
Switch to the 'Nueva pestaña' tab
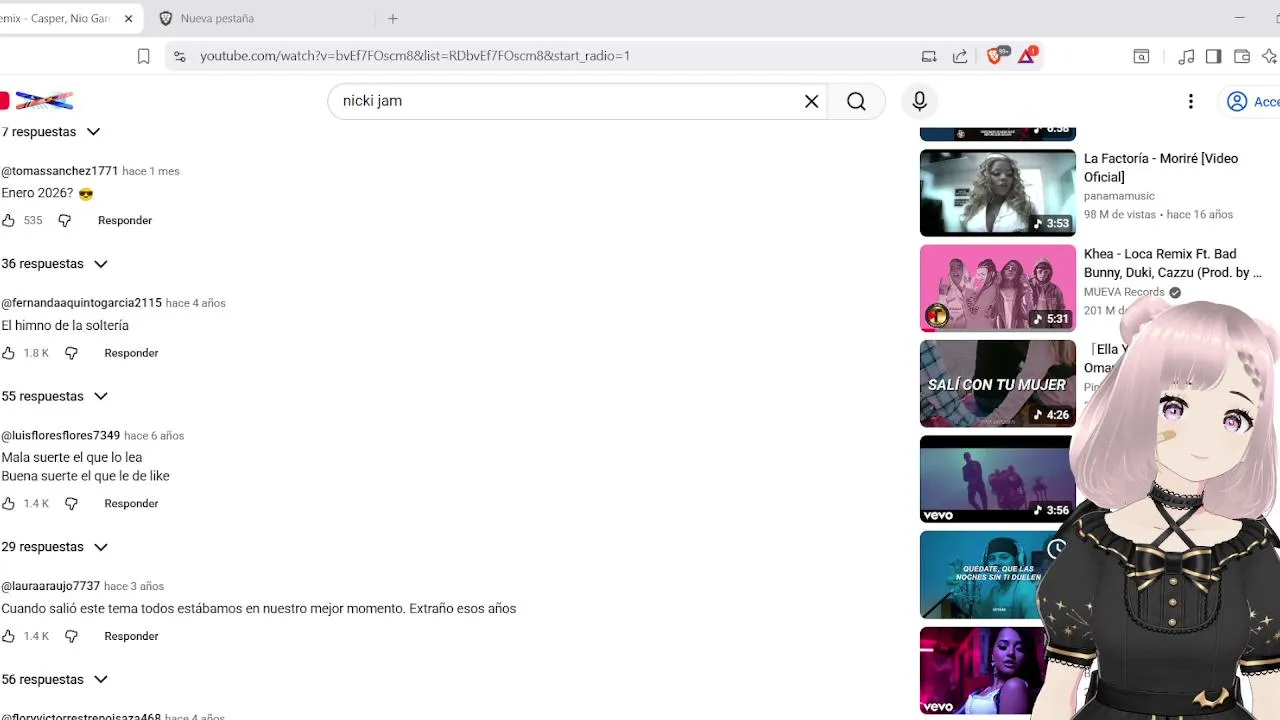tap(262, 18)
